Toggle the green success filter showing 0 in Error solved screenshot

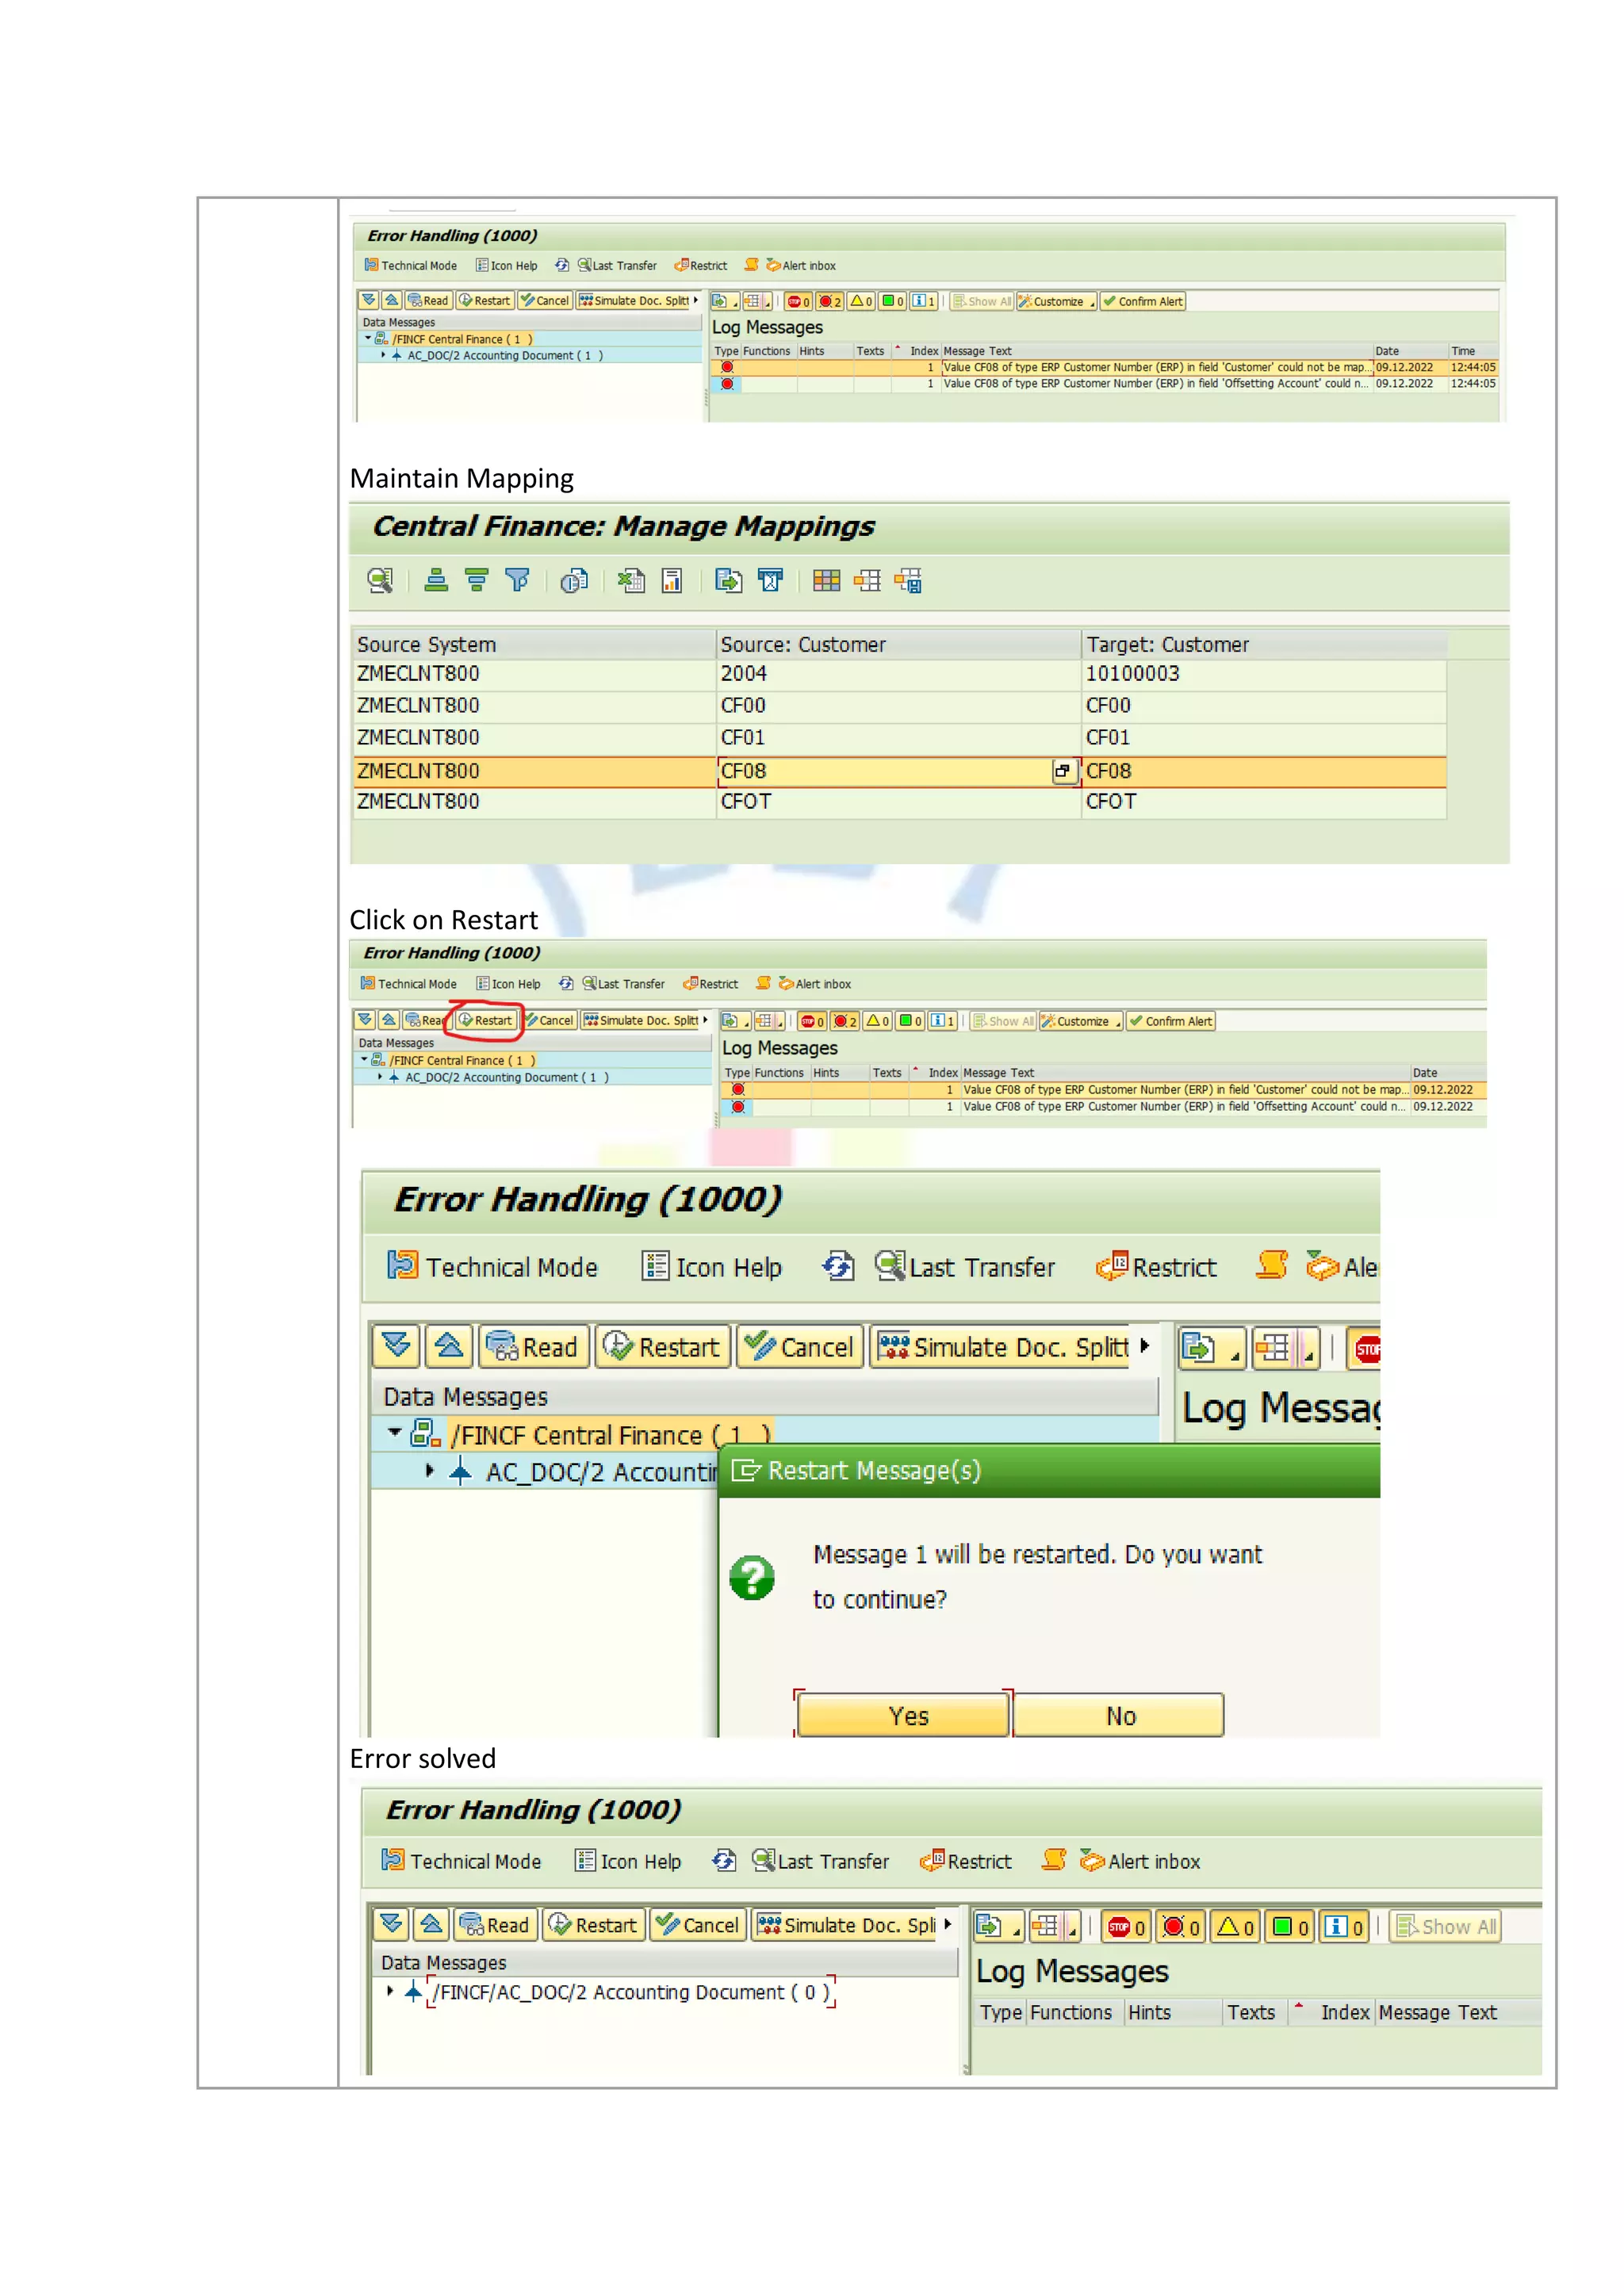pyautogui.click(x=1290, y=1926)
